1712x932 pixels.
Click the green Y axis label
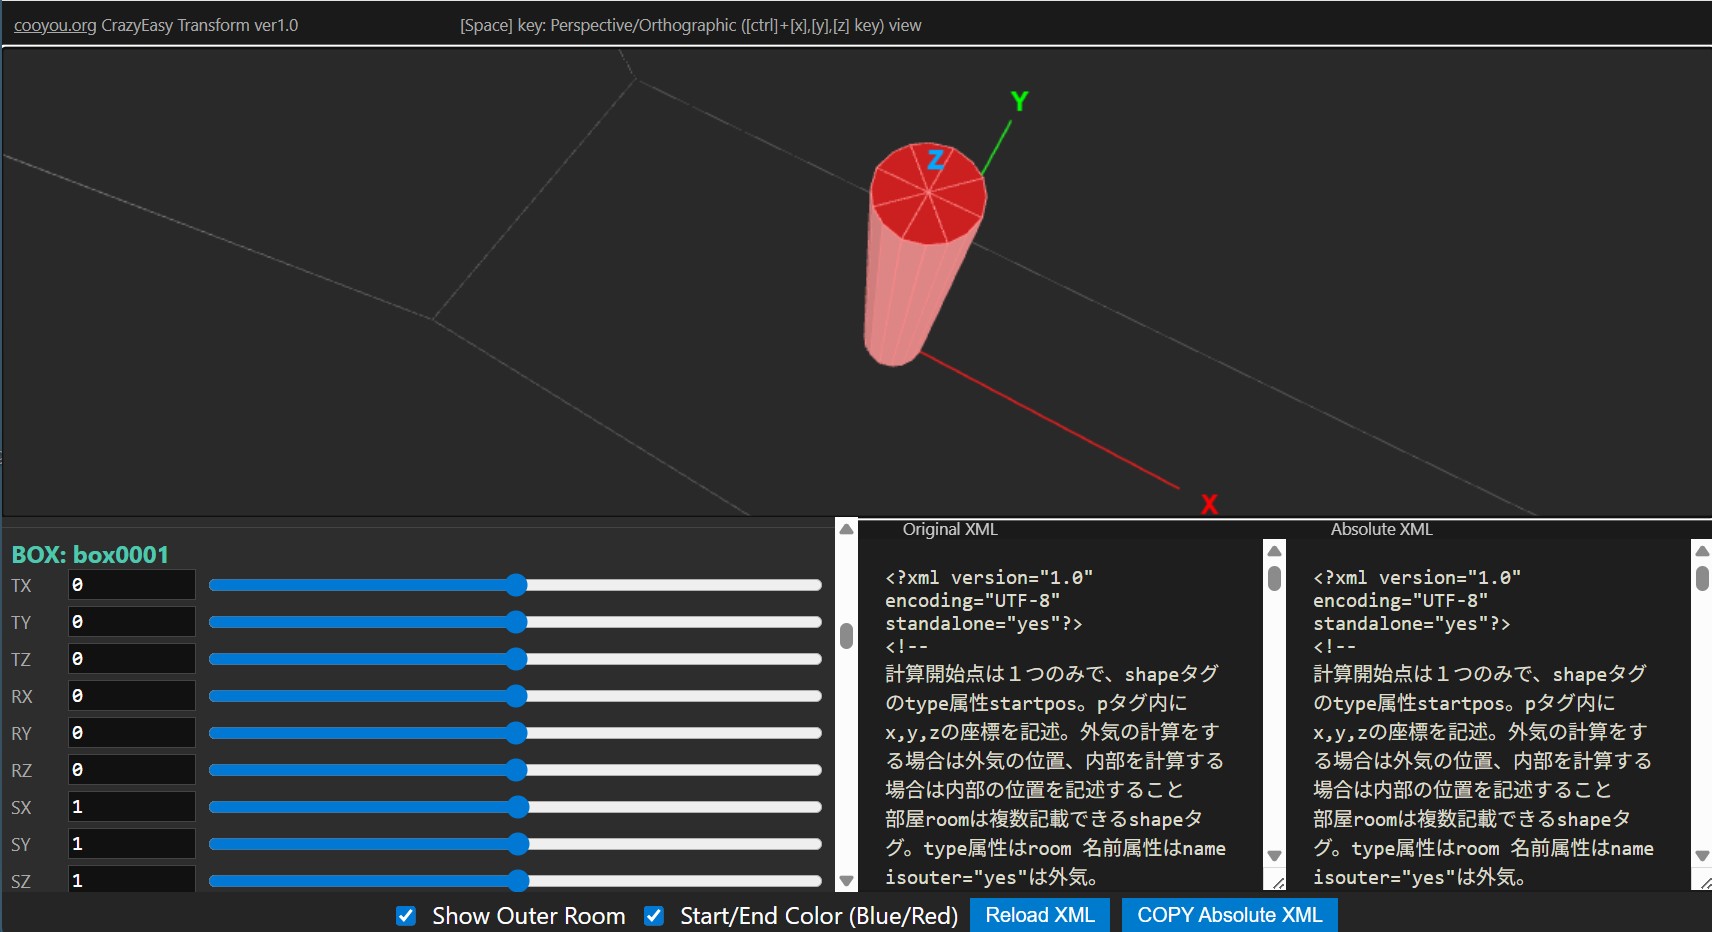click(x=1019, y=101)
